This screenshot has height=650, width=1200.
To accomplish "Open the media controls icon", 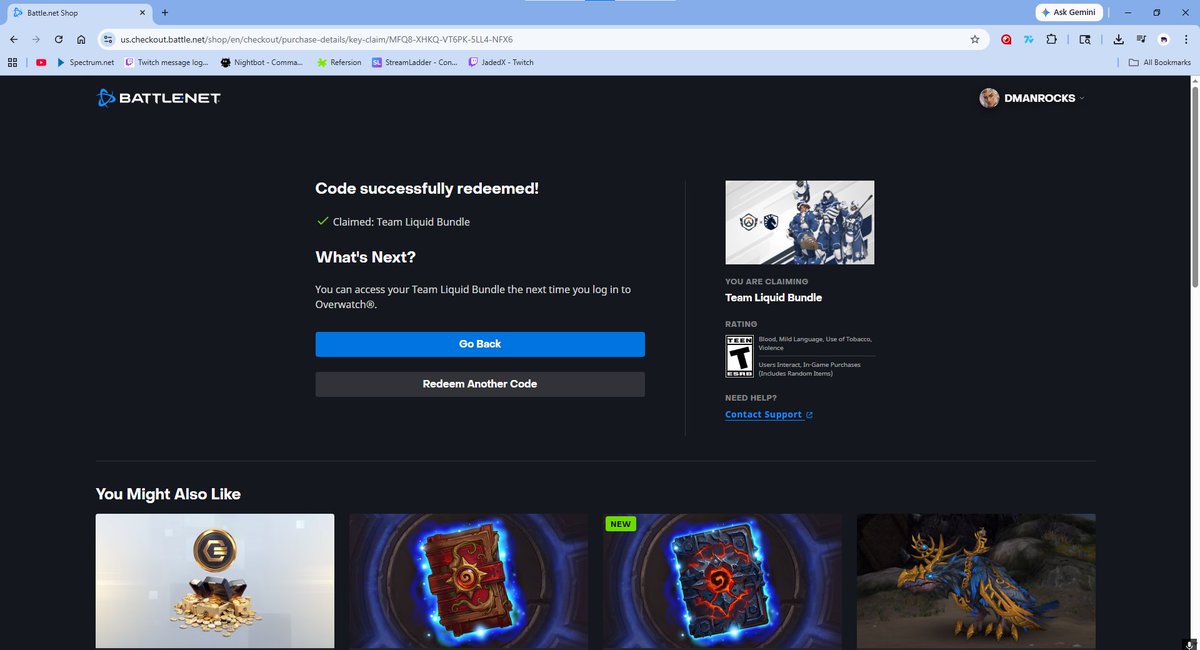I will tap(1141, 39).
